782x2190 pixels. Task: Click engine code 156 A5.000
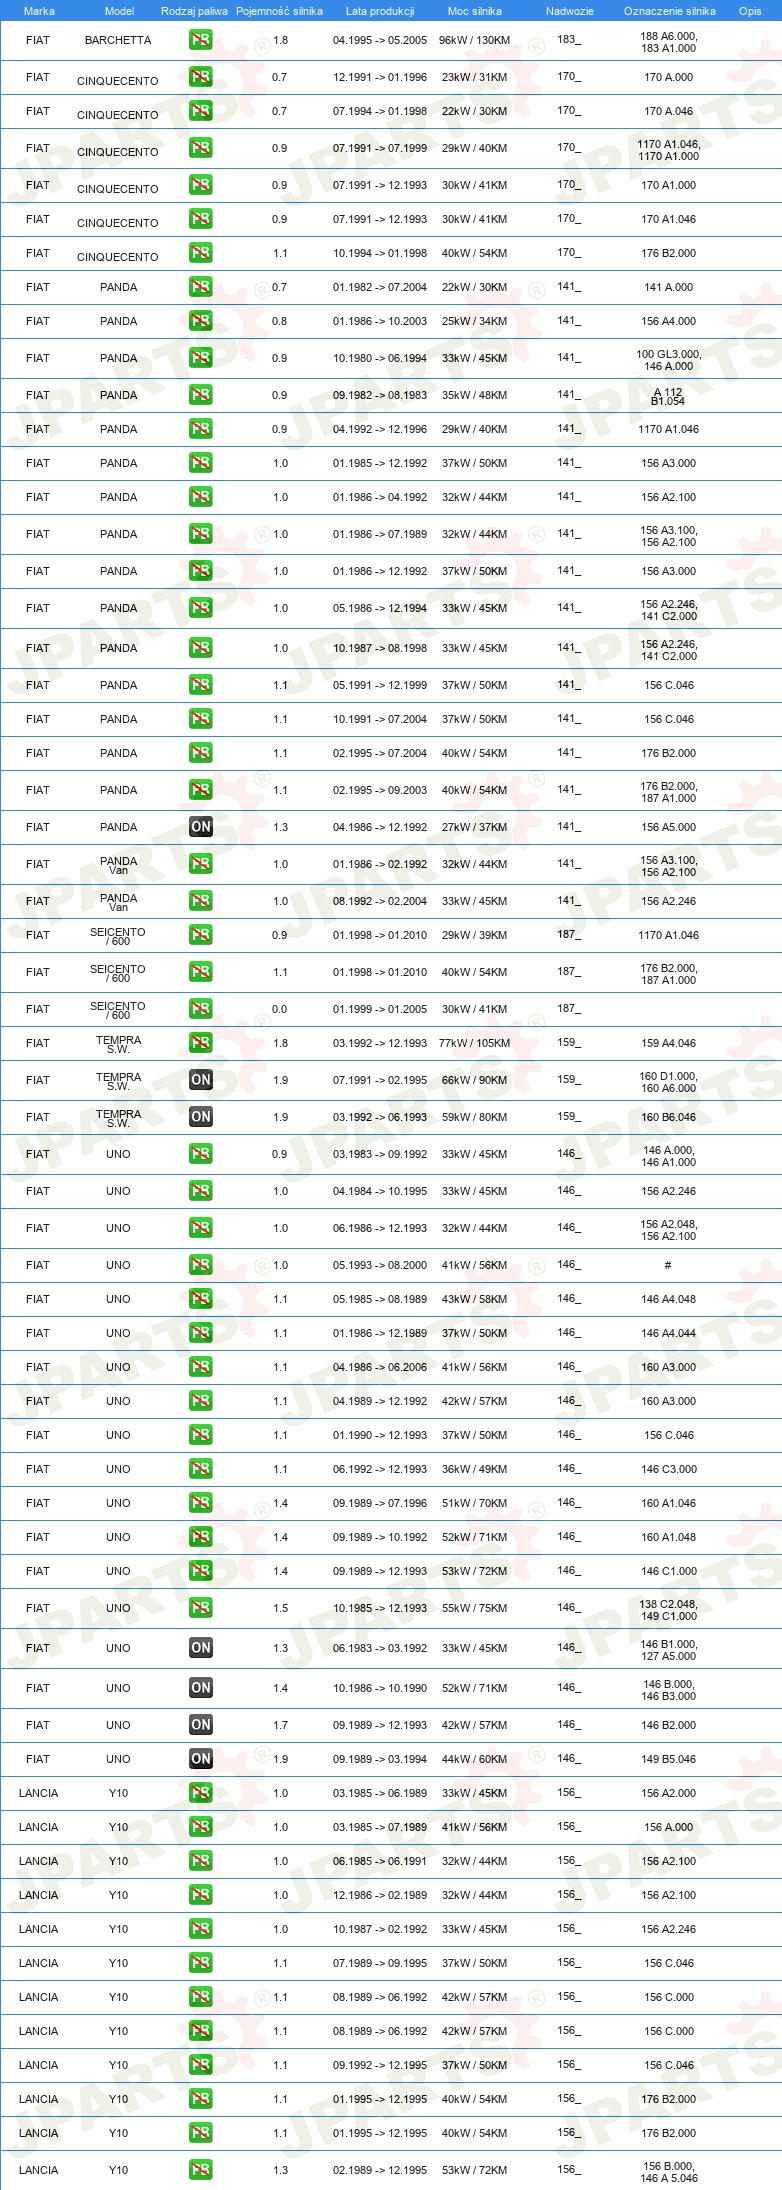pyautogui.click(x=669, y=827)
